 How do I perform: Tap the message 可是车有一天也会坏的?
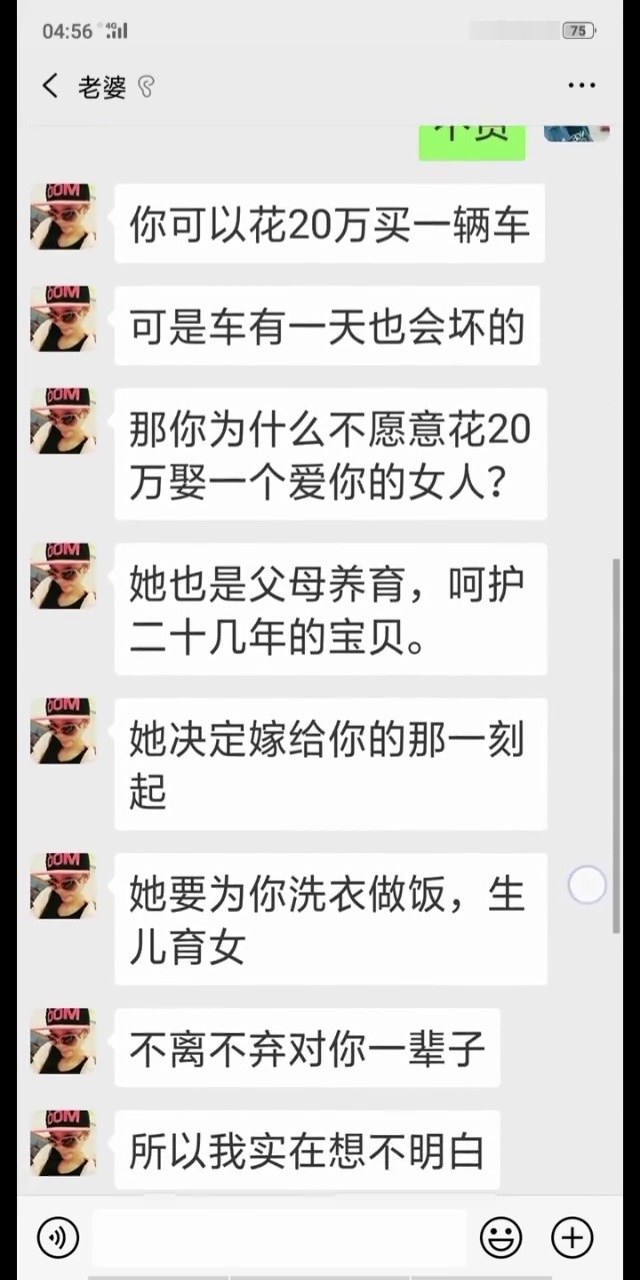click(x=327, y=325)
